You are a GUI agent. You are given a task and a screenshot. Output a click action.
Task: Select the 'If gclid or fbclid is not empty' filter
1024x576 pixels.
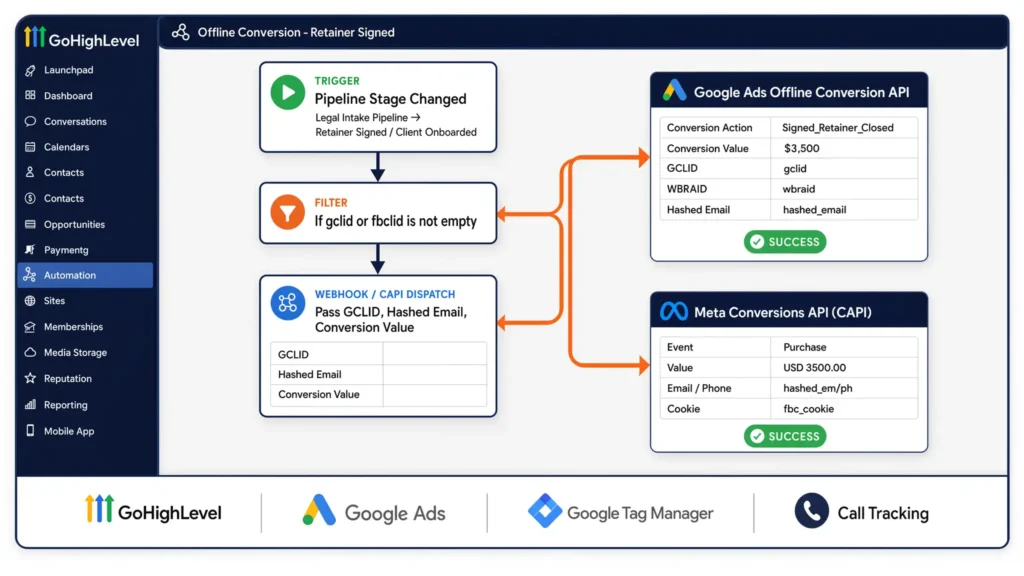(x=396, y=221)
